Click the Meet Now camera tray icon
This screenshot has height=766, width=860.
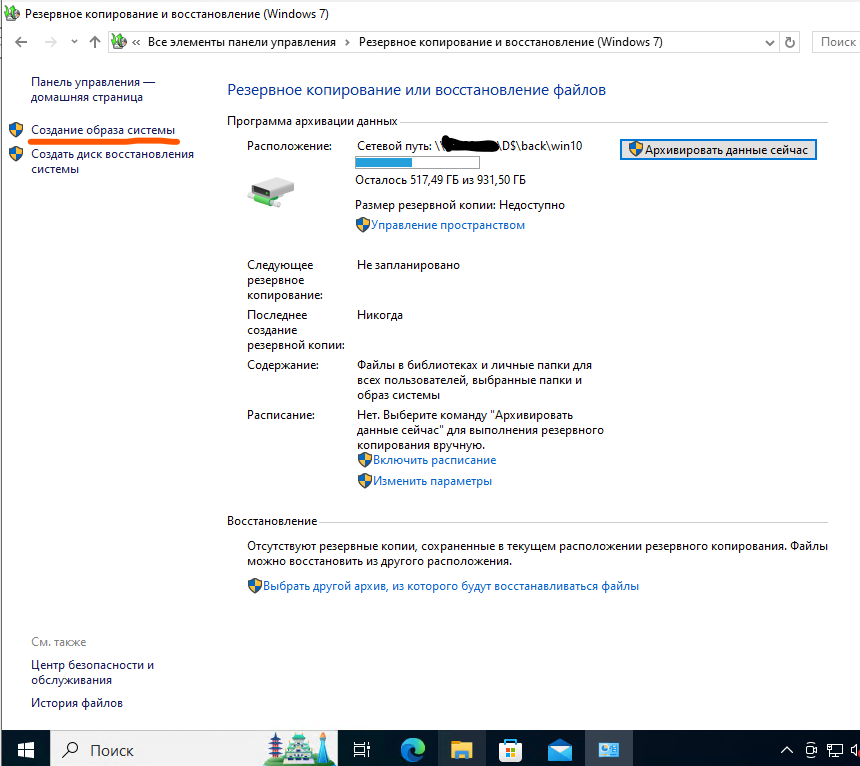[811, 750]
